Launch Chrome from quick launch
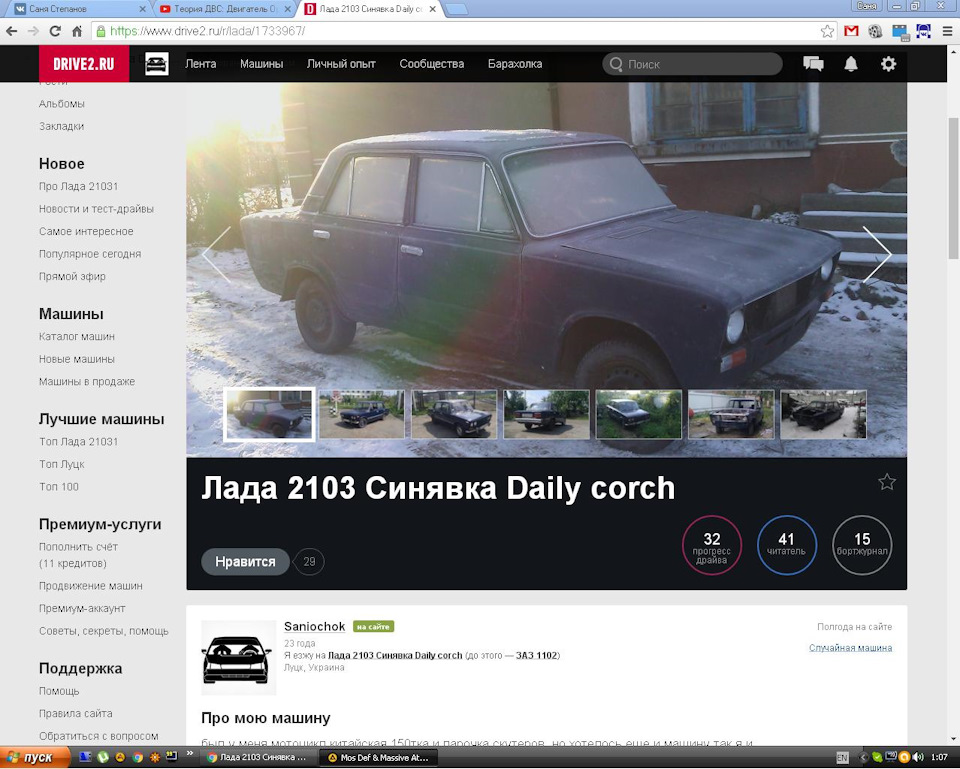 pyautogui.click(x=138, y=757)
